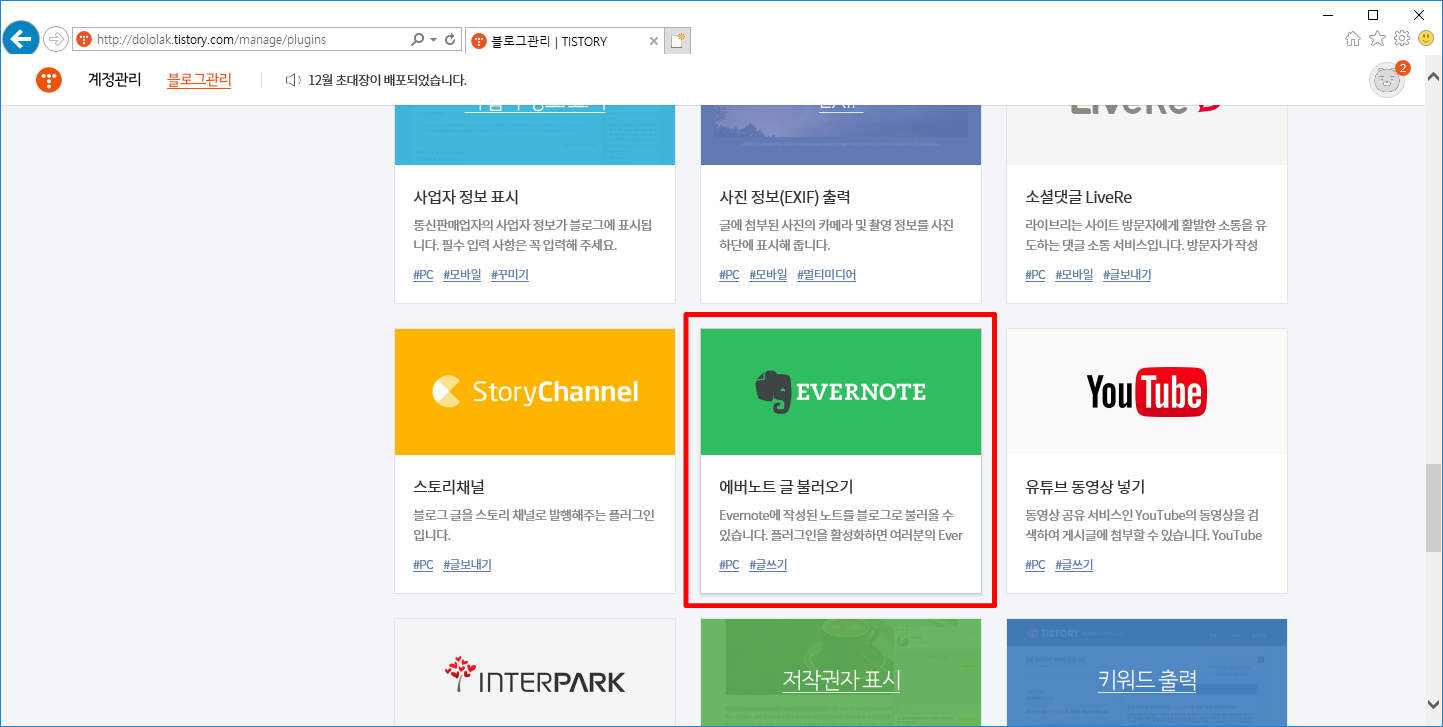This screenshot has height=727, width=1443.
Task: Open the 사진 정보(EXIF) 출력 plugin
Action: tap(785, 197)
